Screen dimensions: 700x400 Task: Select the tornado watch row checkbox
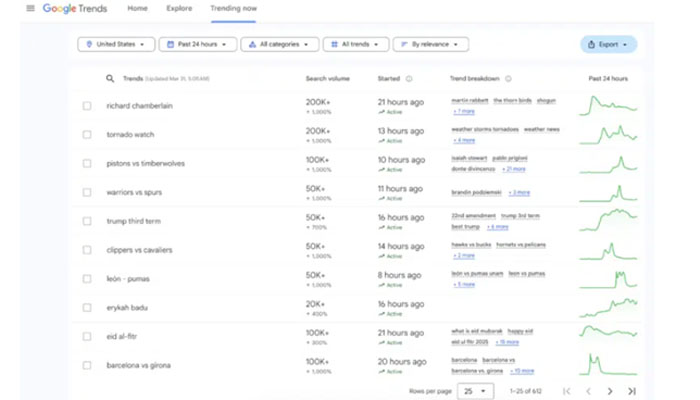pos(87,134)
